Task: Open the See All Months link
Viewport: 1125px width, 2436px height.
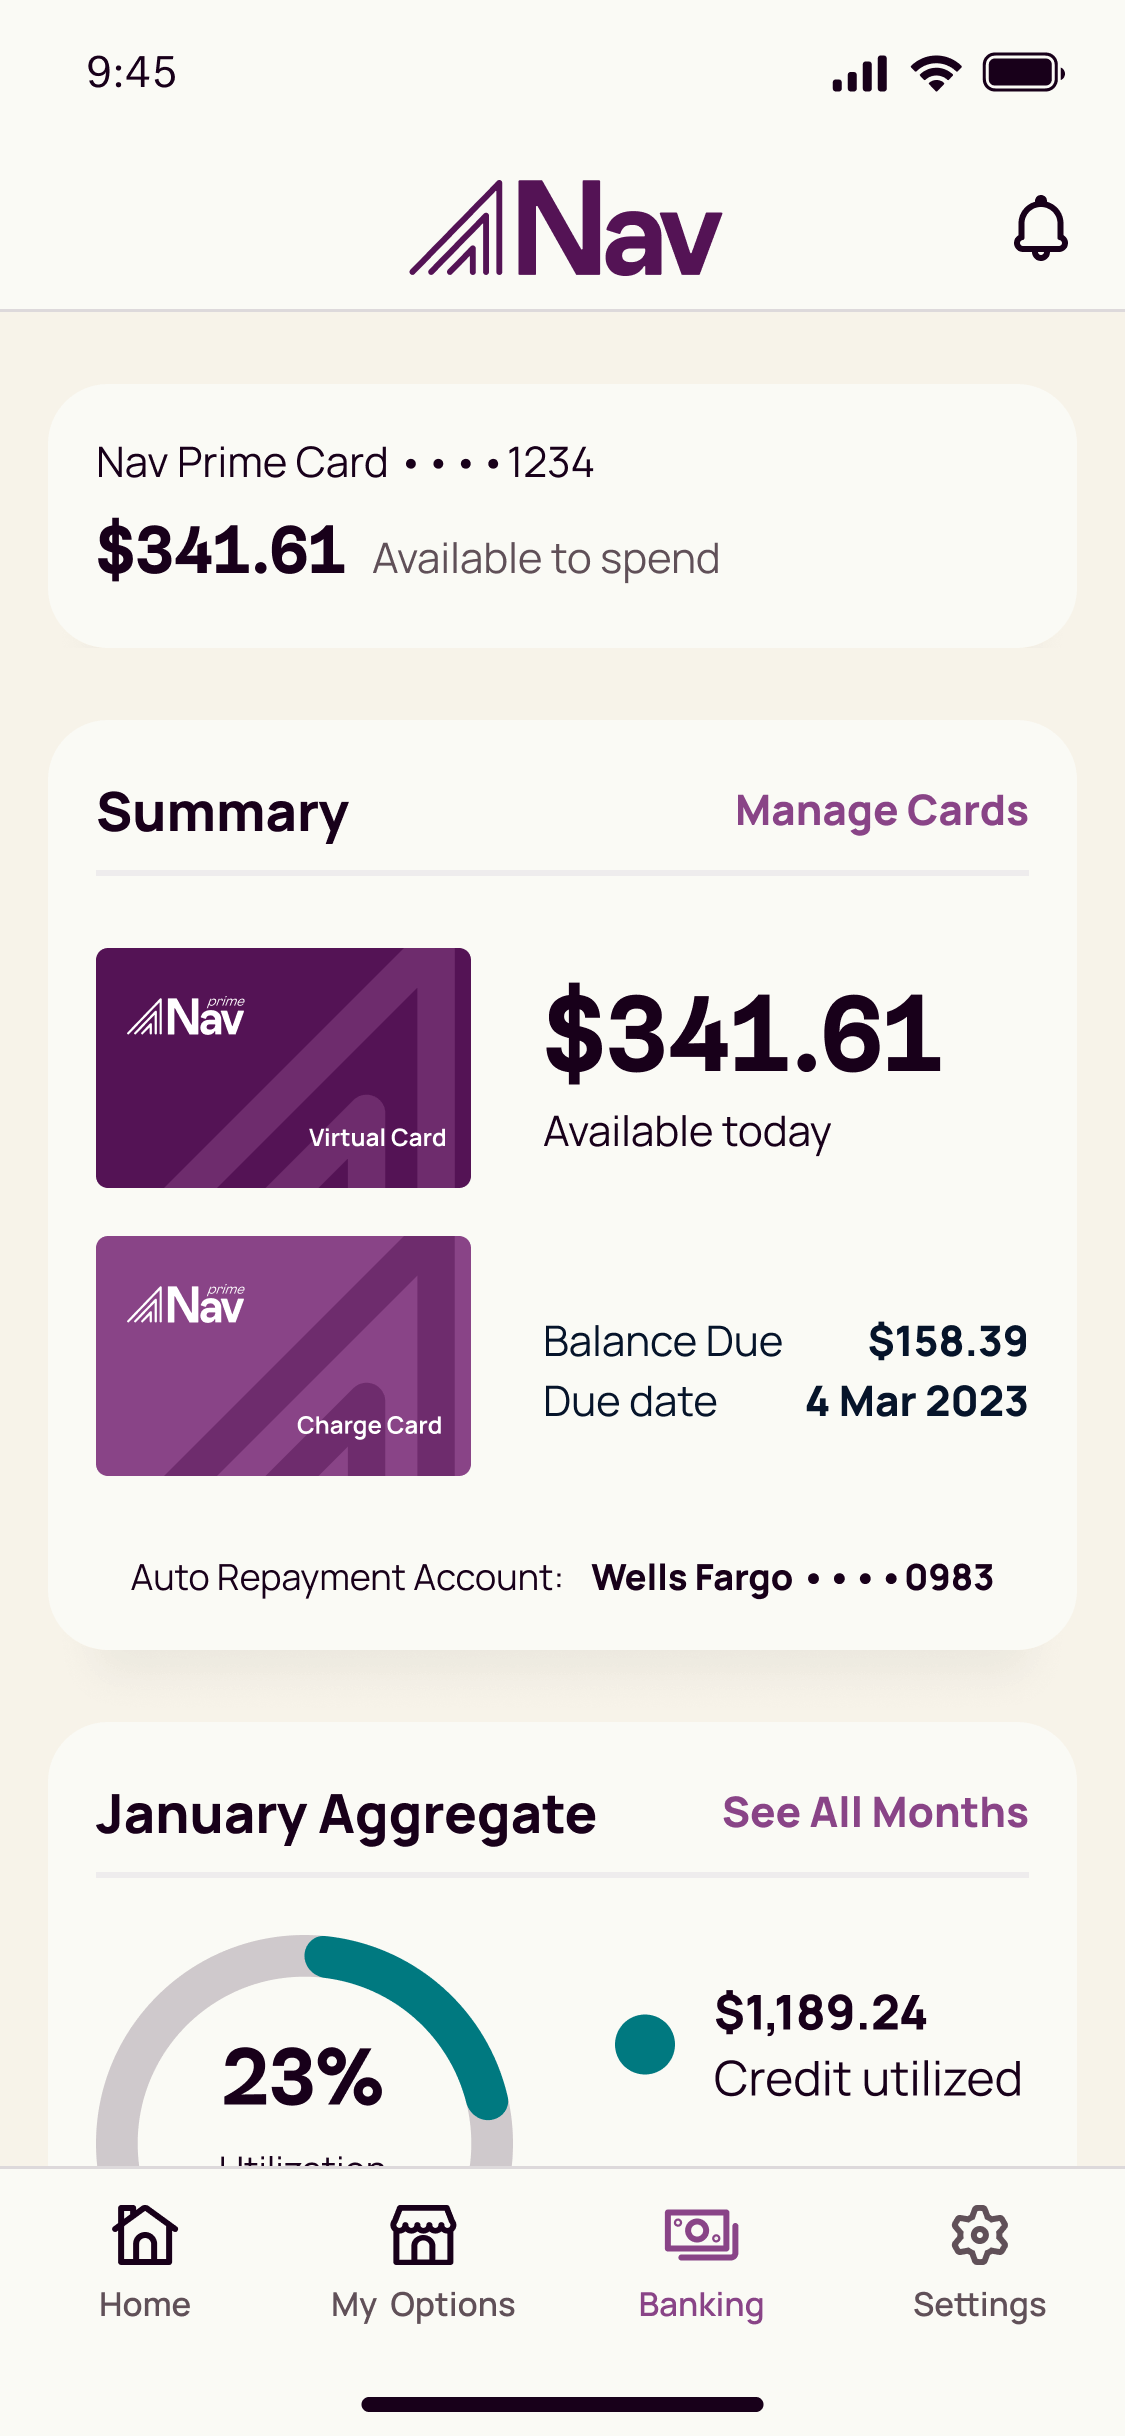Action: [x=875, y=1813]
